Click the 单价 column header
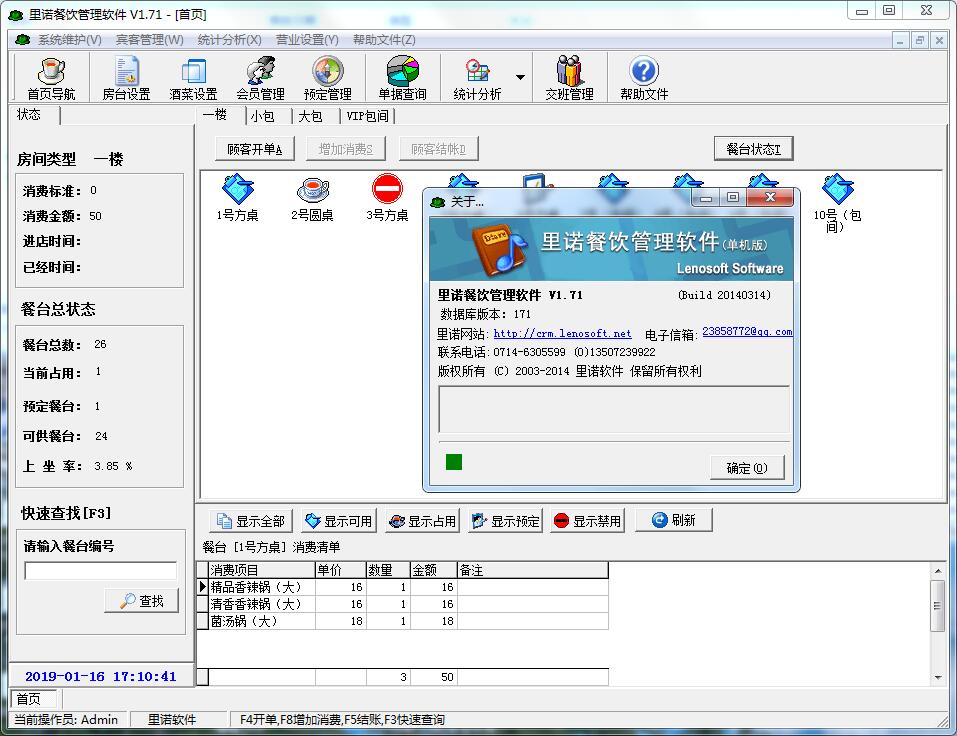 pos(341,570)
